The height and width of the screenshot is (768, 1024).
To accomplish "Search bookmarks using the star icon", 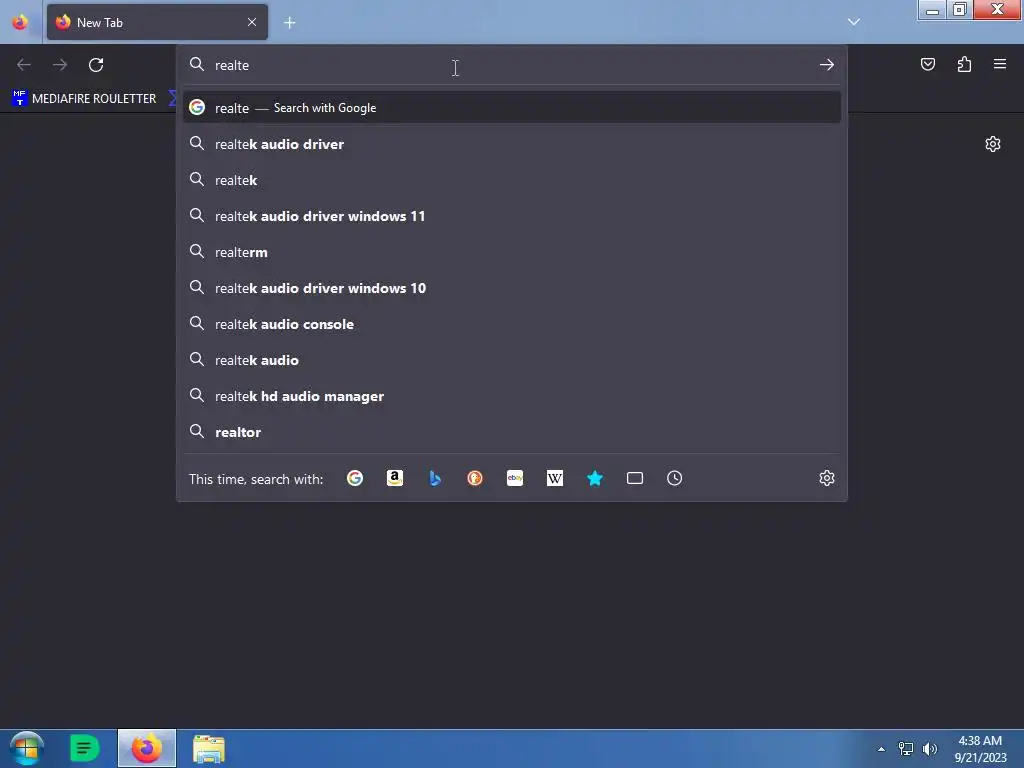I will (x=595, y=478).
